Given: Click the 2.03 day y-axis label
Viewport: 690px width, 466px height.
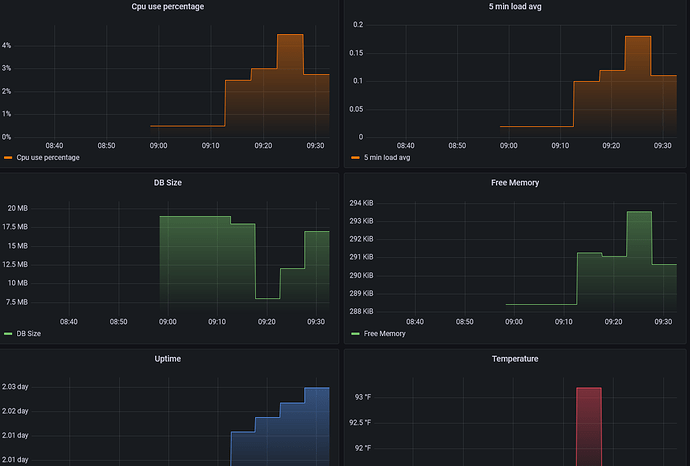Looking at the screenshot, I should tap(15, 387).
